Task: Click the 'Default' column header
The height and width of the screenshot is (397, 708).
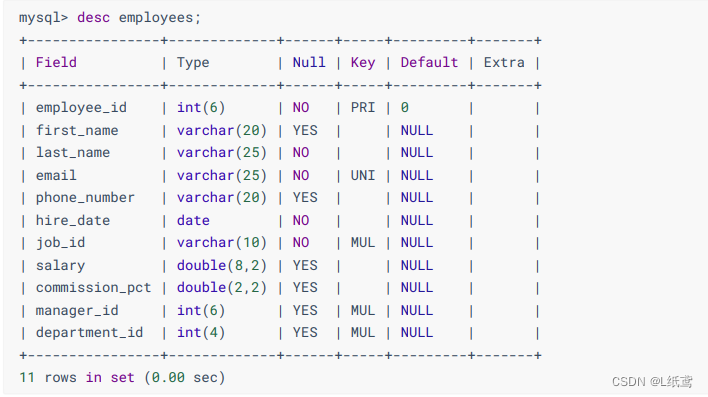Action: tap(429, 62)
